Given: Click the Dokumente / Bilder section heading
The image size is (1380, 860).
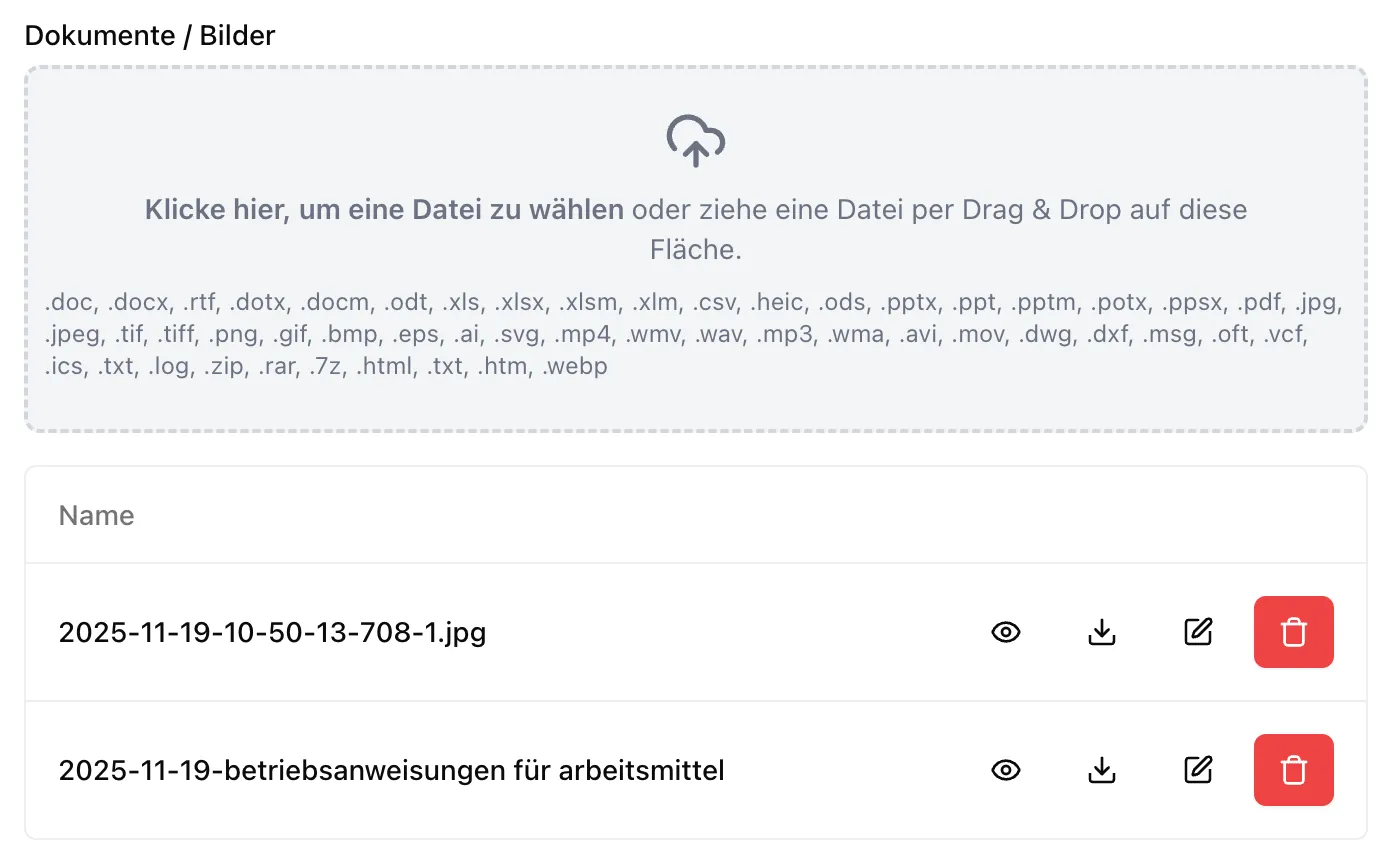Looking at the screenshot, I should click(150, 35).
